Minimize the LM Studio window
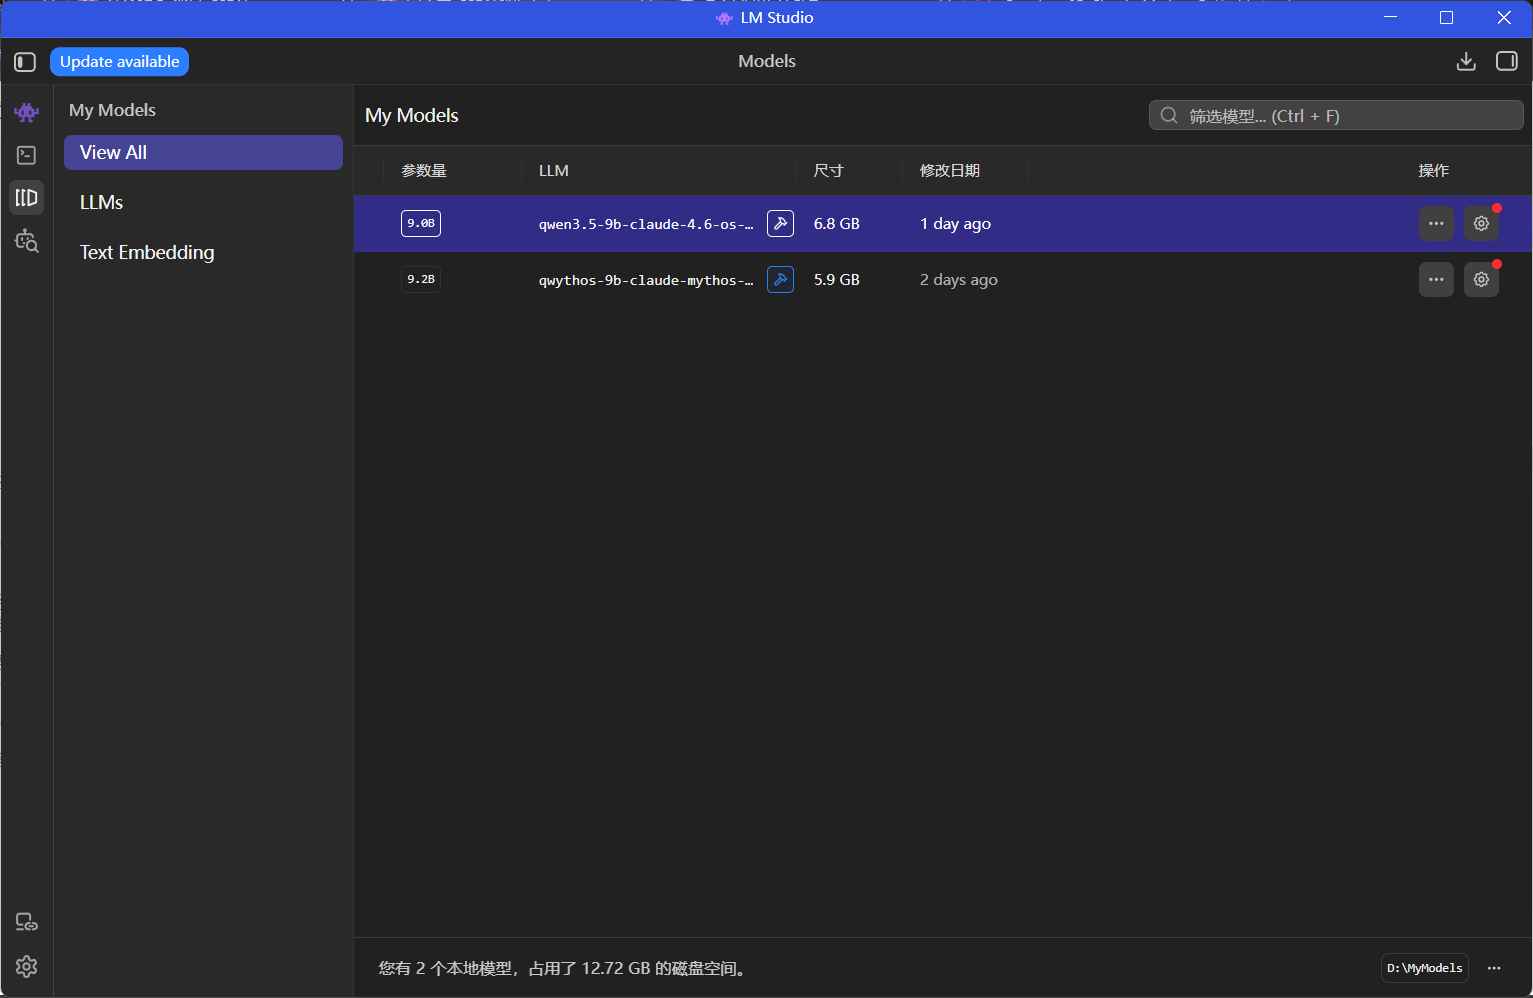This screenshot has width=1533, height=998. tap(1390, 18)
